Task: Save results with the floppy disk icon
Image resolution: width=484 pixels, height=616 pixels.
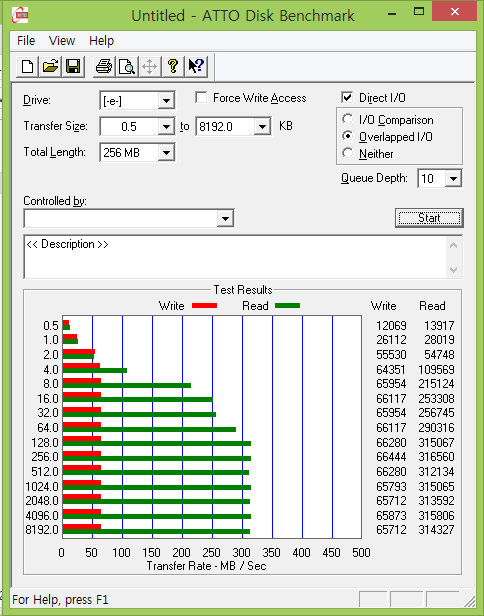Action: [73, 66]
